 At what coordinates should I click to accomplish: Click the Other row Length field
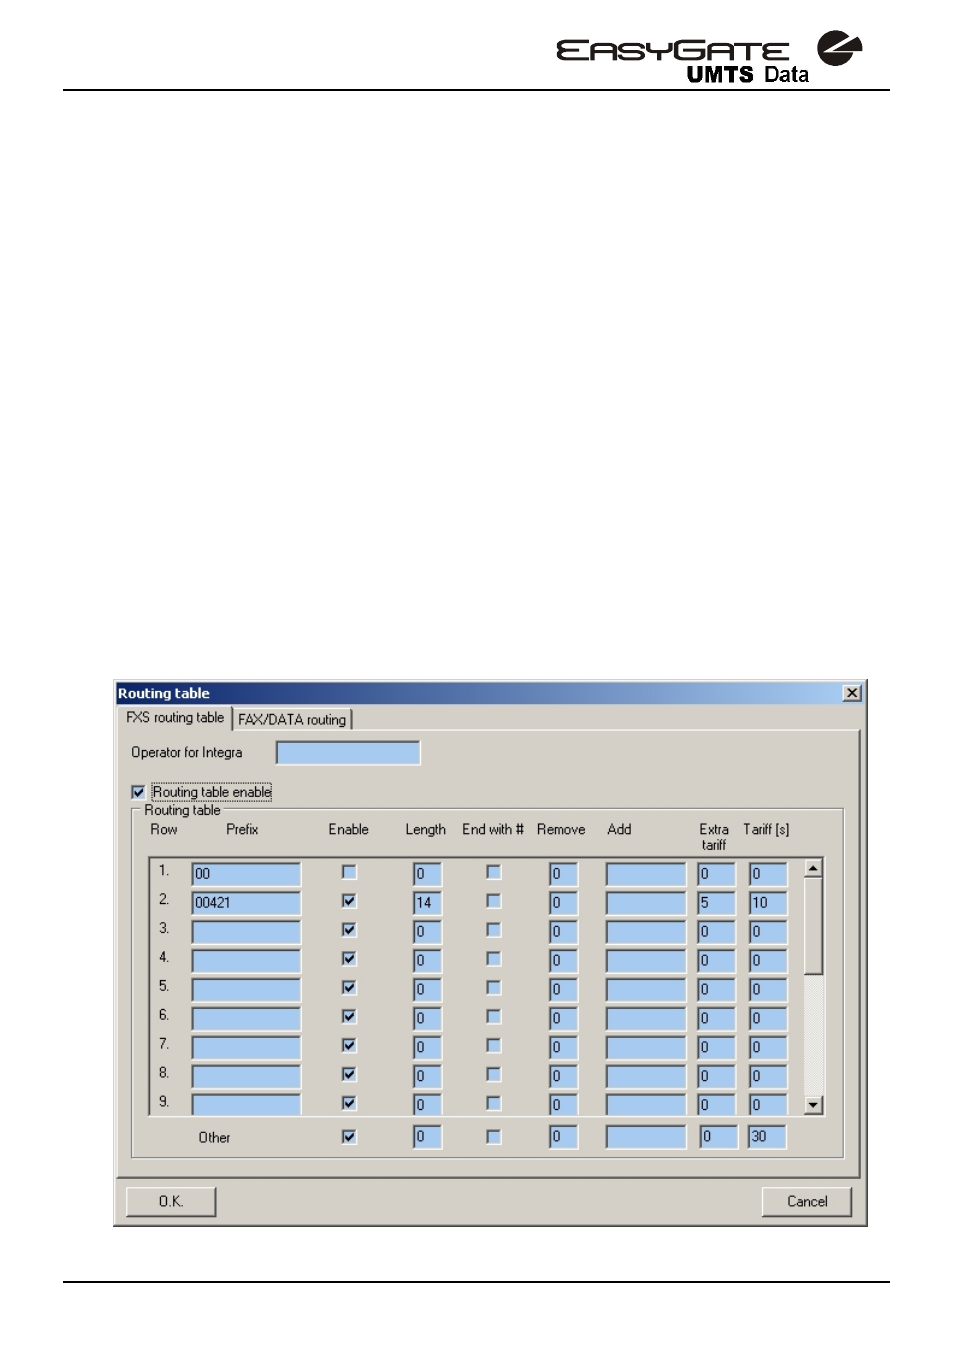point(427,1137)
